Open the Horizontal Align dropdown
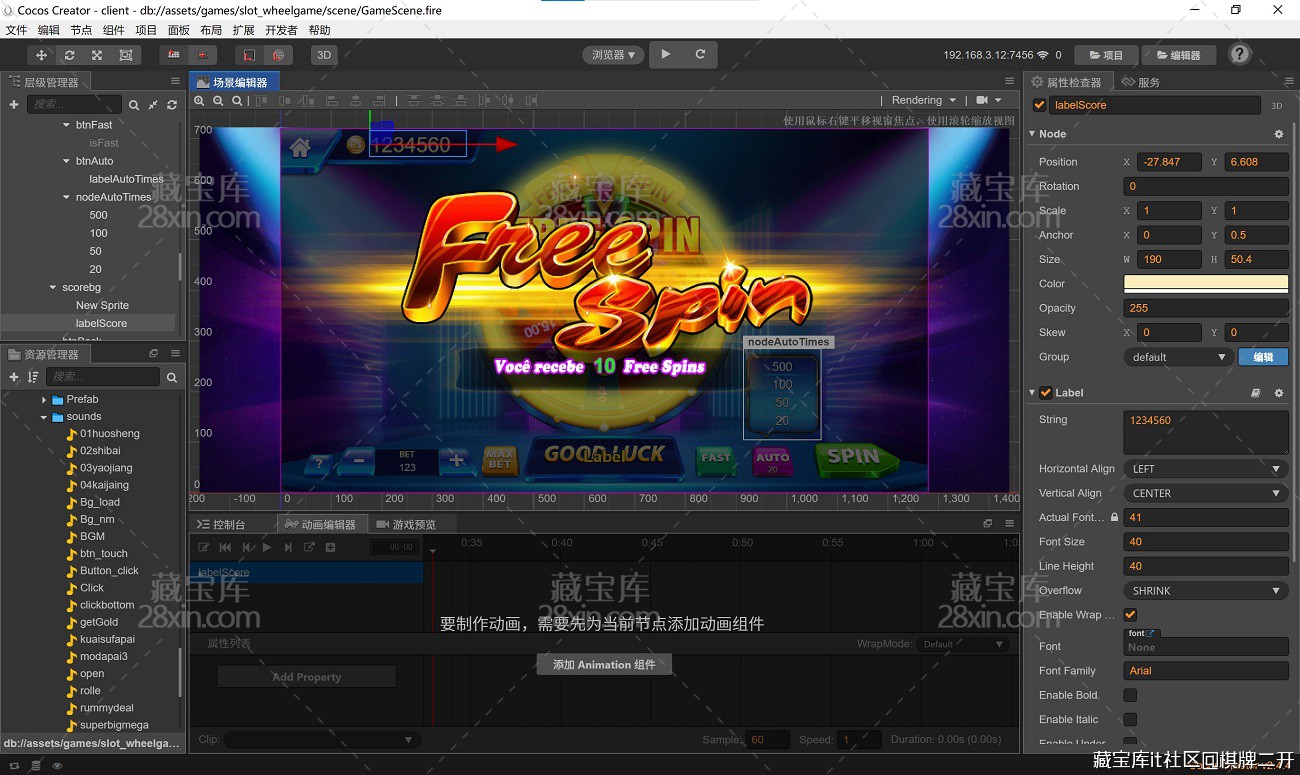Viewport: 1300px width, 775px height. coord(1205,469)
